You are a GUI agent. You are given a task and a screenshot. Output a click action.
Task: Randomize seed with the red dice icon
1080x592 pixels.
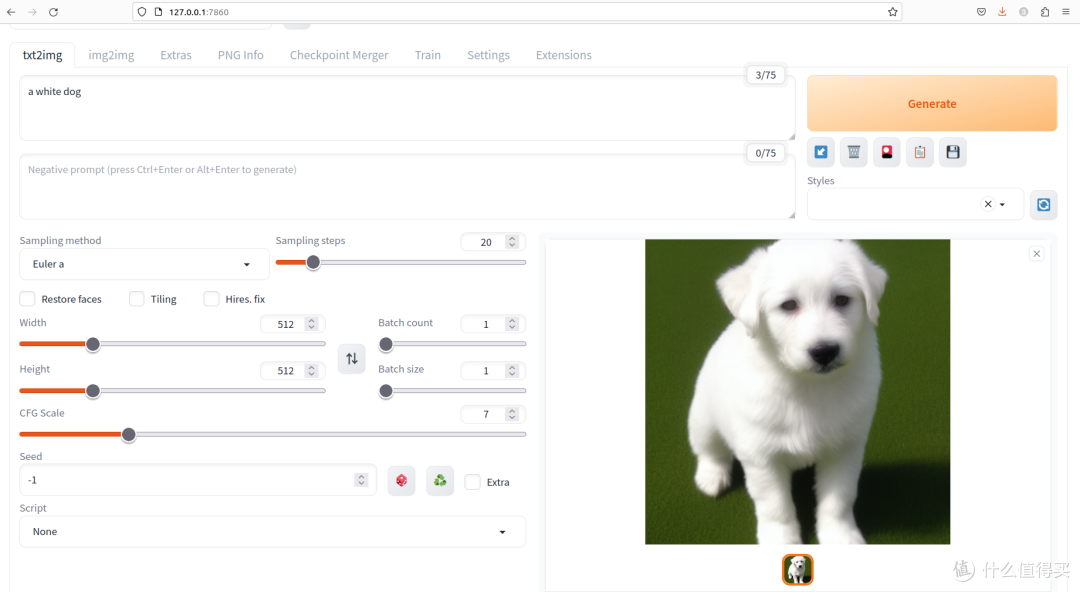click(x=402, y=480)
